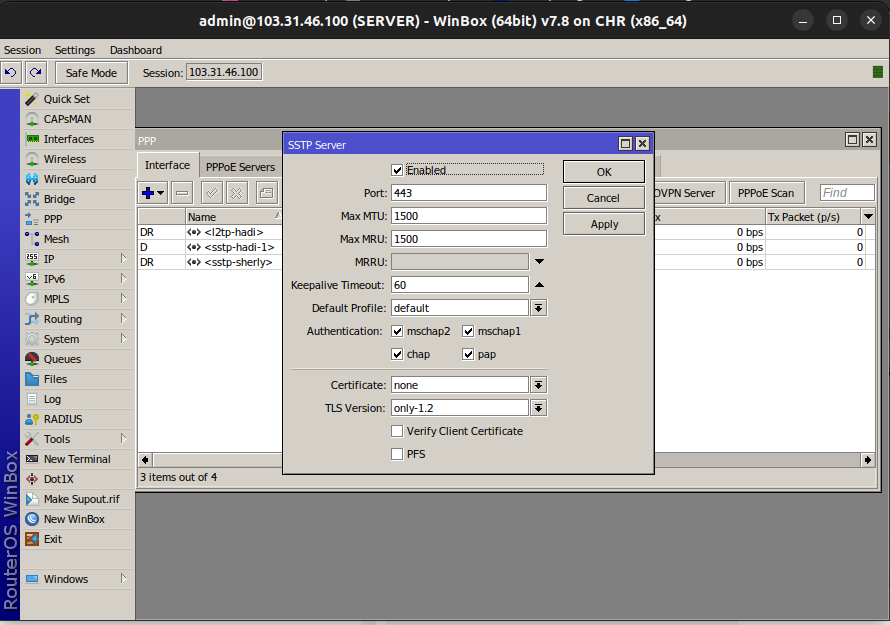890x625 pixels.
Task: Click the Redo arrow icon
Action: [x=36, y=73]
